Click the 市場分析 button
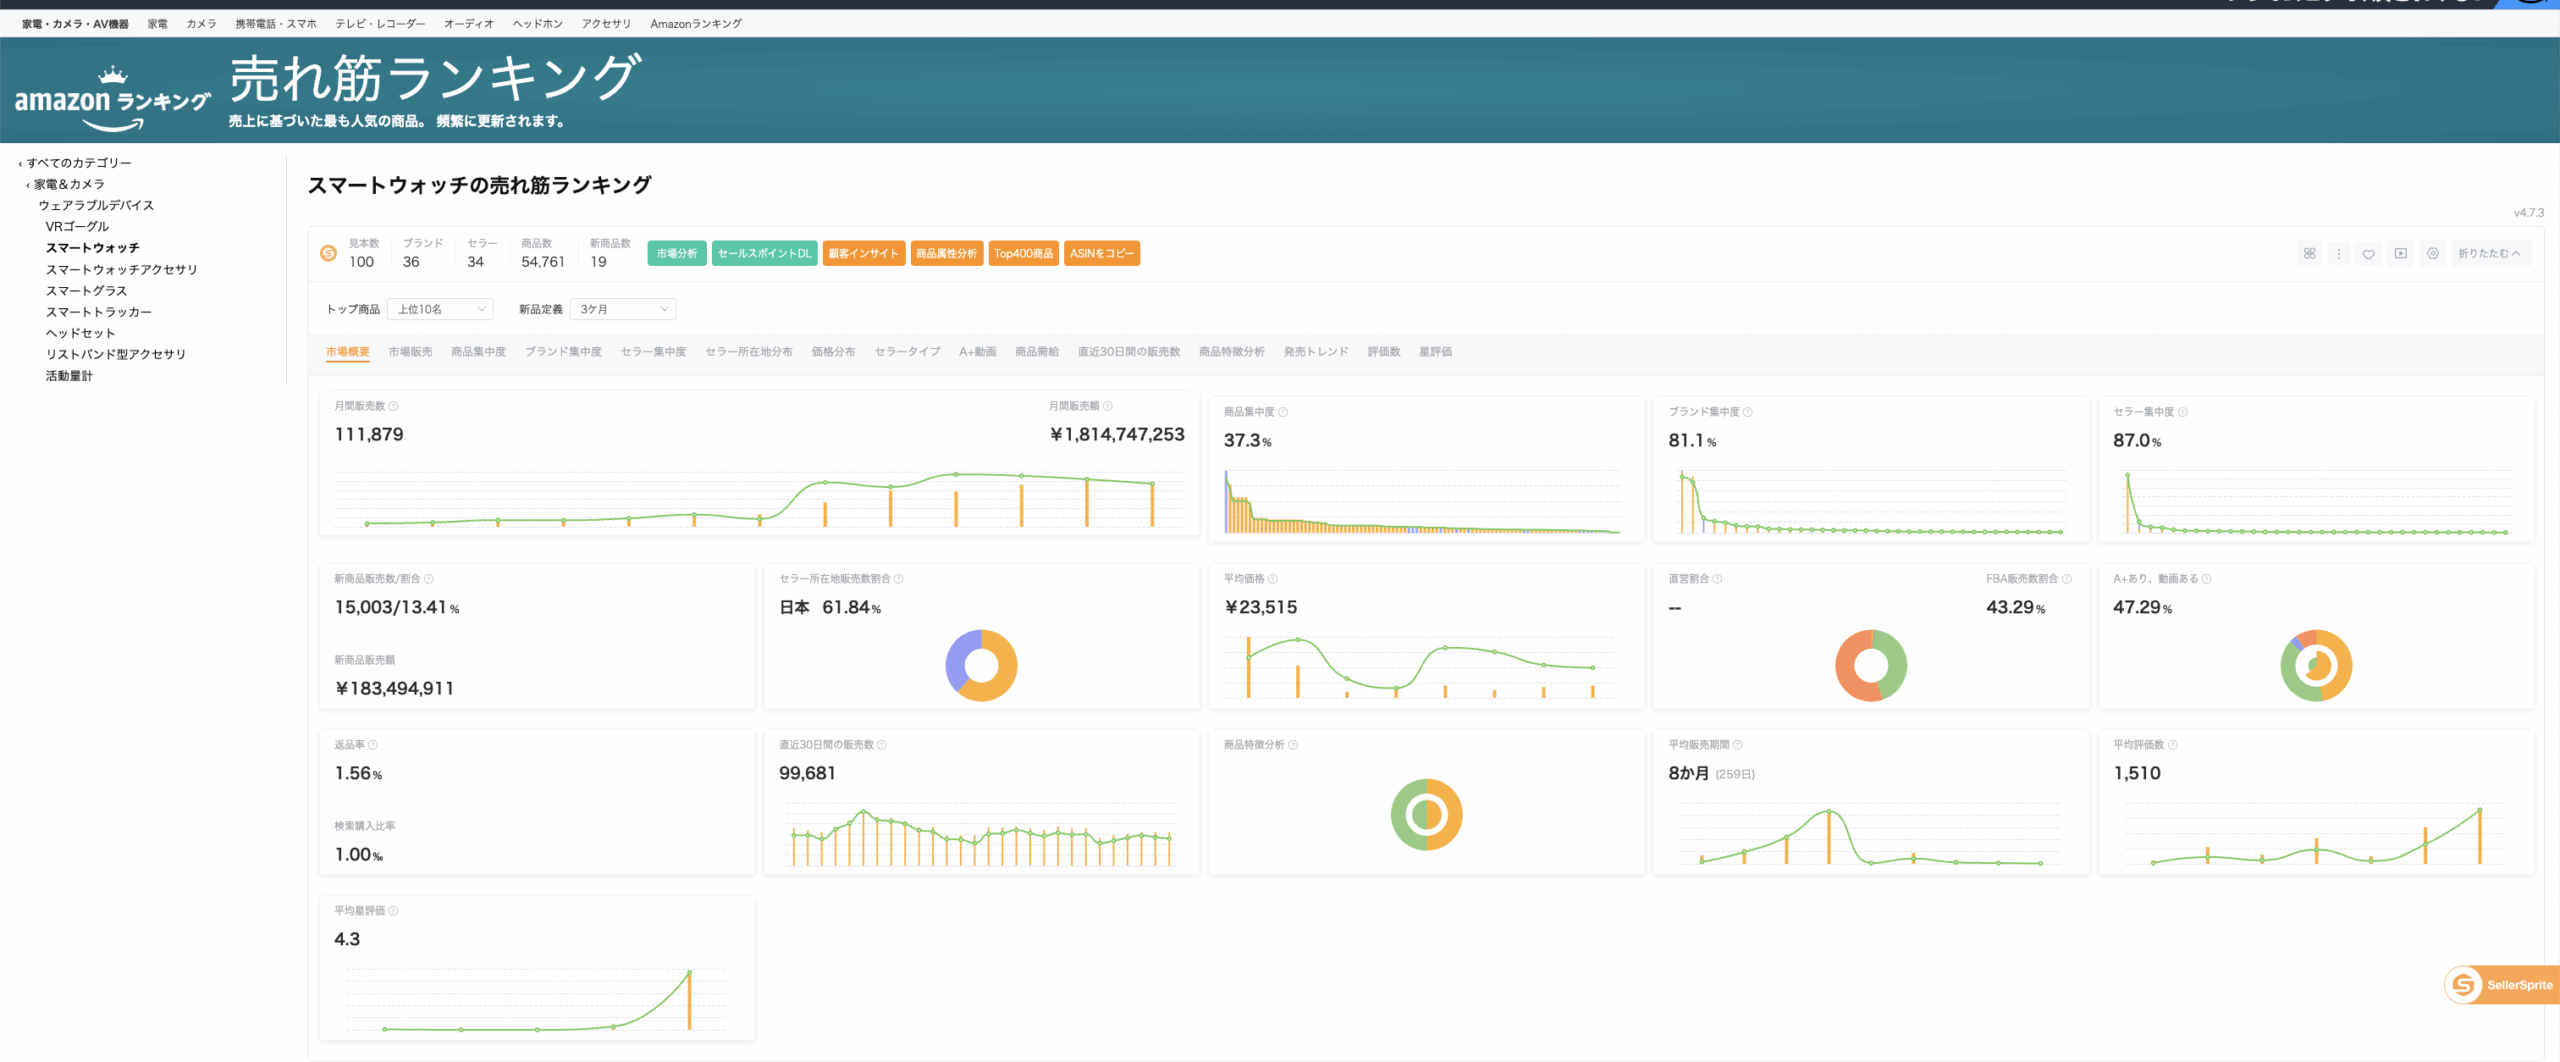Viewport: 2560px width, 1062px height. 677,253
